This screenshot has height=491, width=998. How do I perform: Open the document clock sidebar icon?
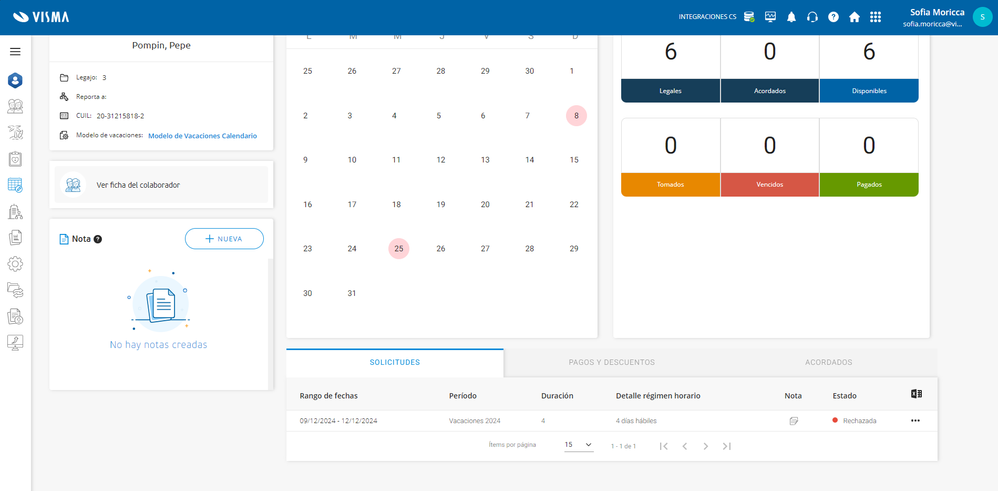pyautogui.click(x=15, y=316)
